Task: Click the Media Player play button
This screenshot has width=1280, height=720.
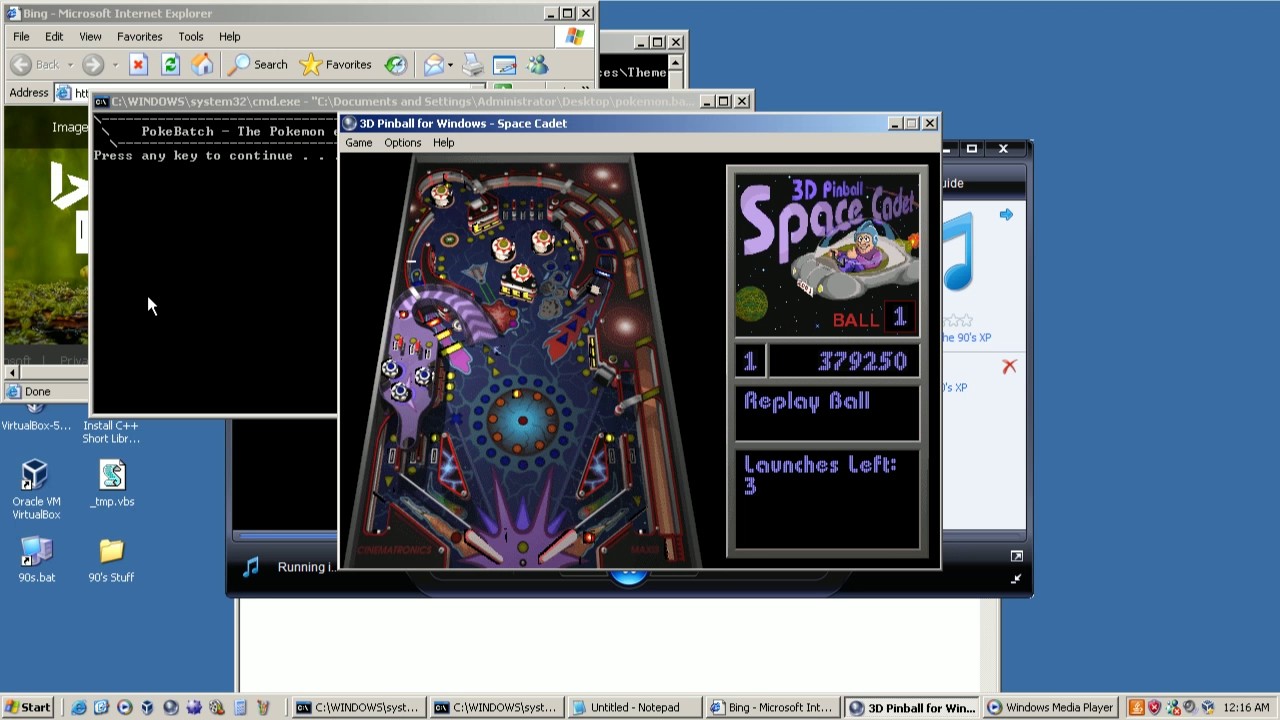Action: click(629, 575)
